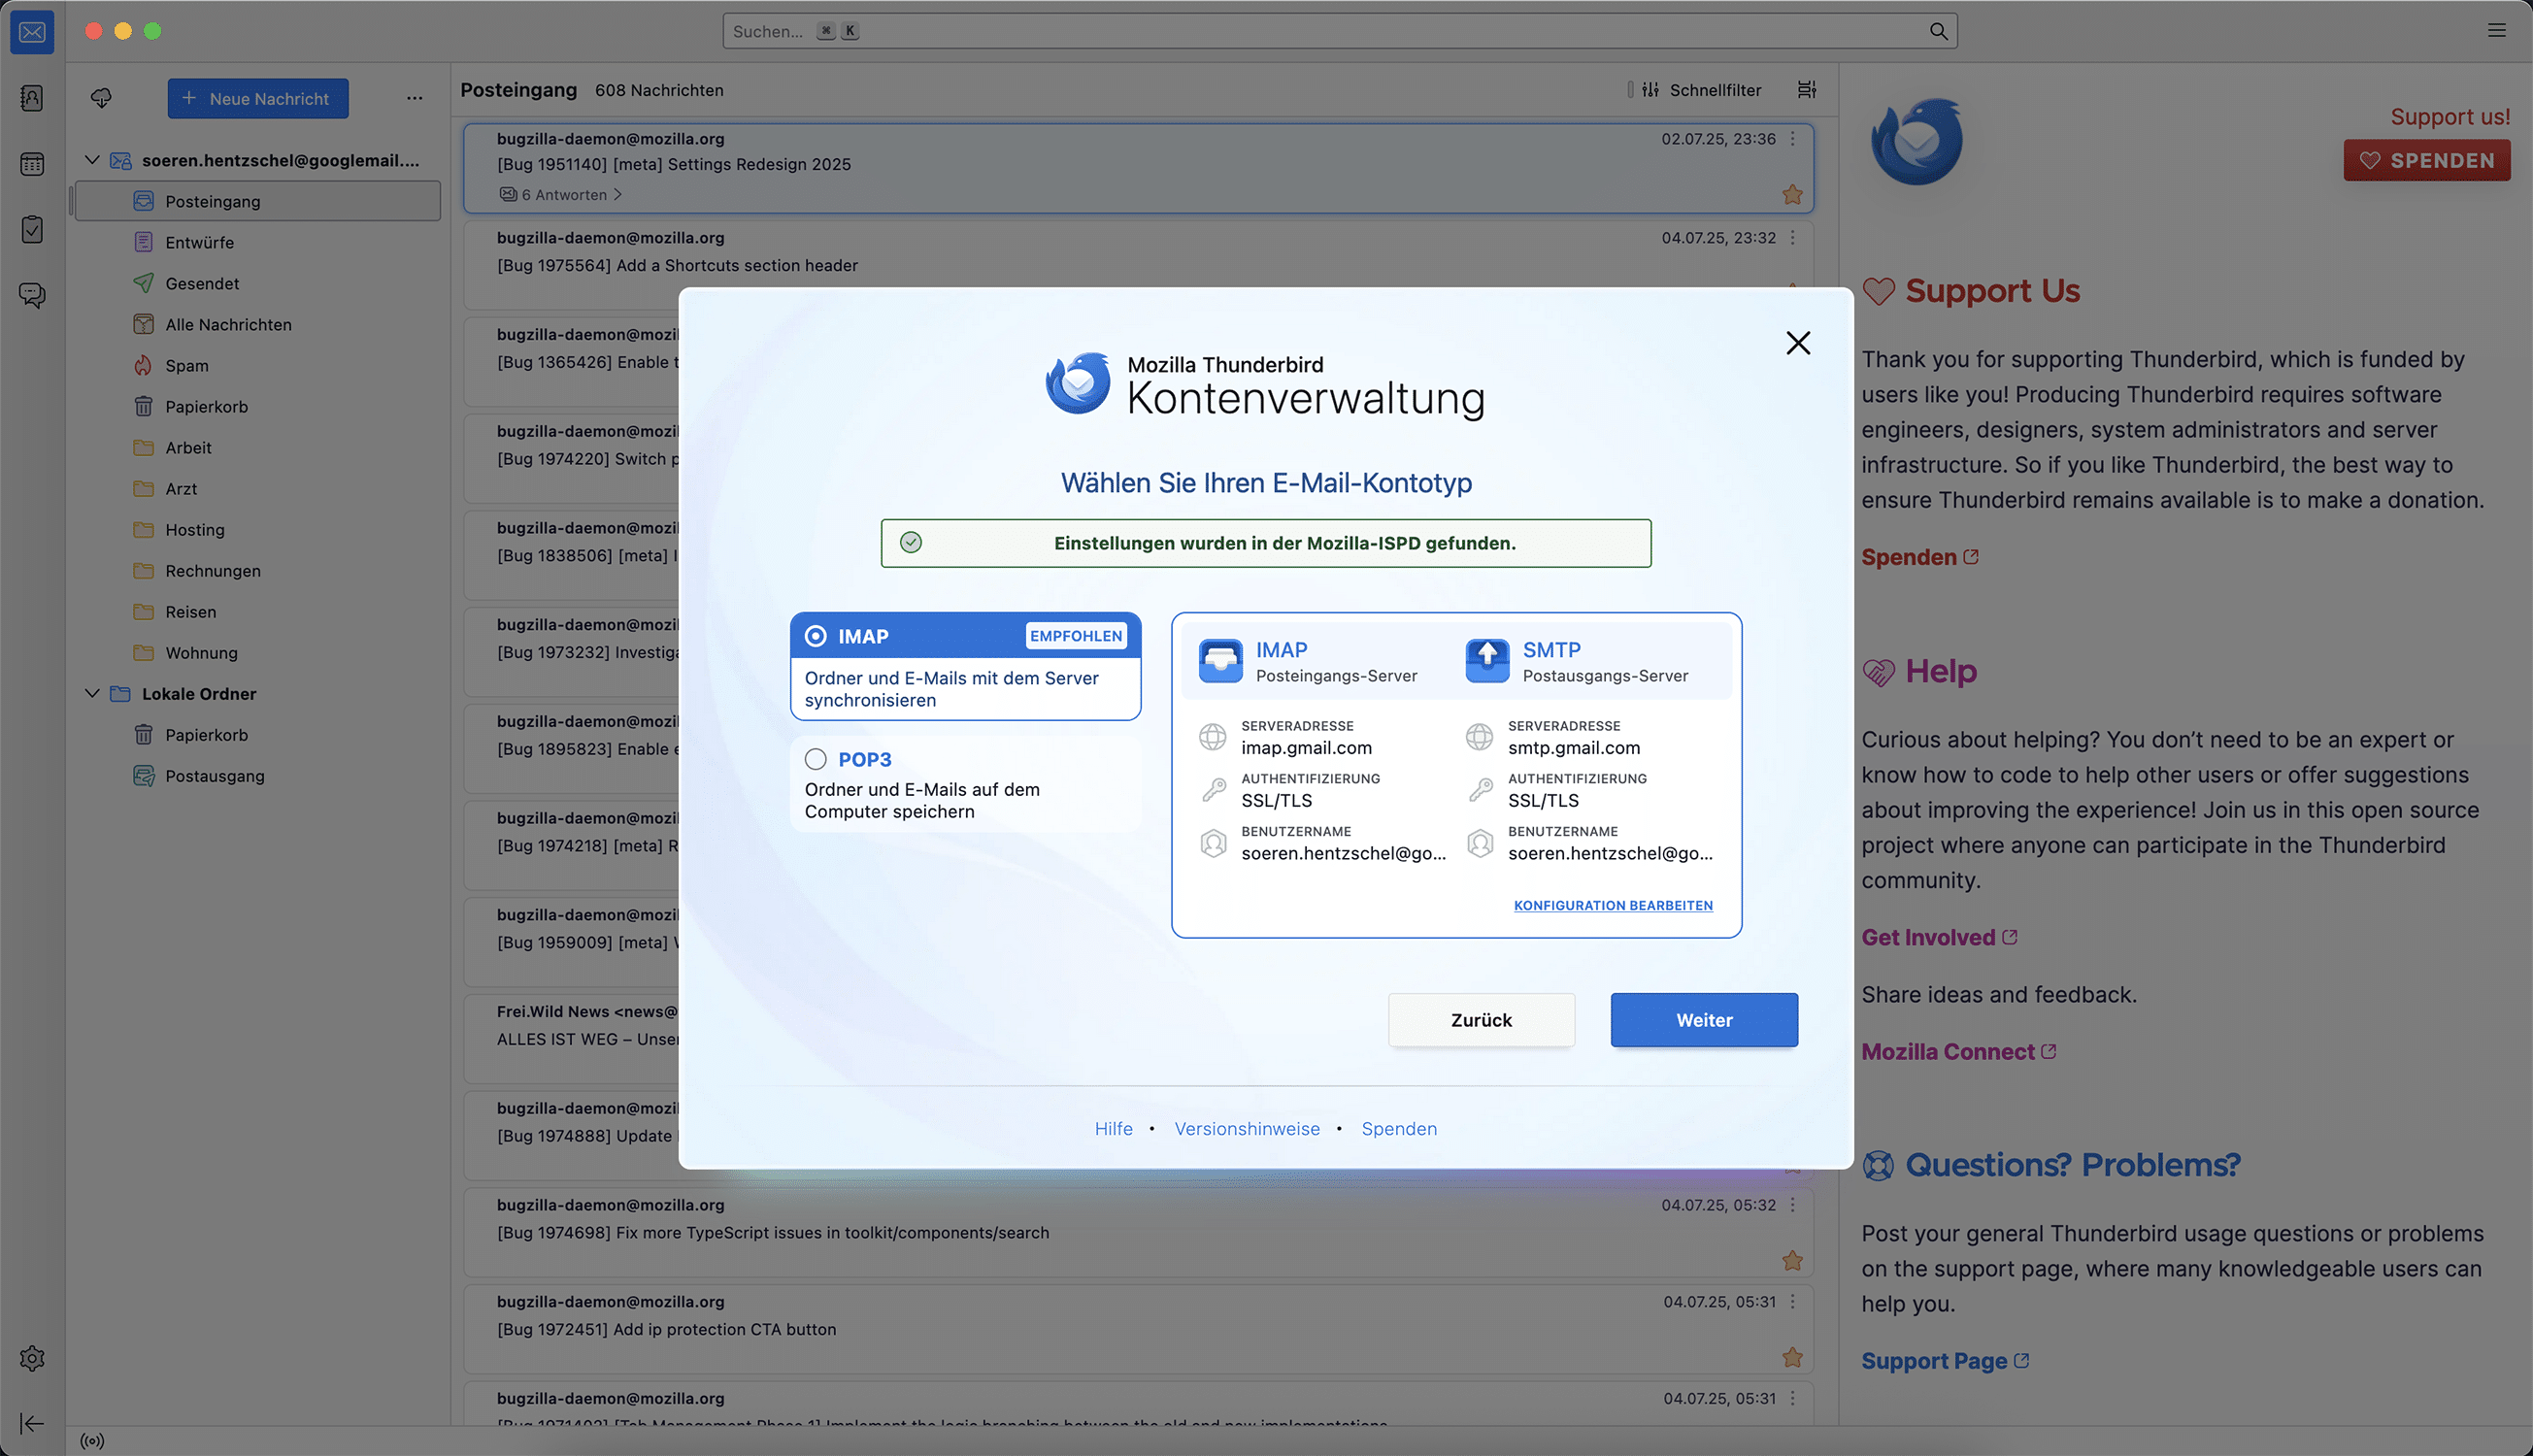Image resolution: width=2533 pixels, height=1456 pixels.
Task: Click Spenden link under Support Us
Action: [x=1919, y=557]
